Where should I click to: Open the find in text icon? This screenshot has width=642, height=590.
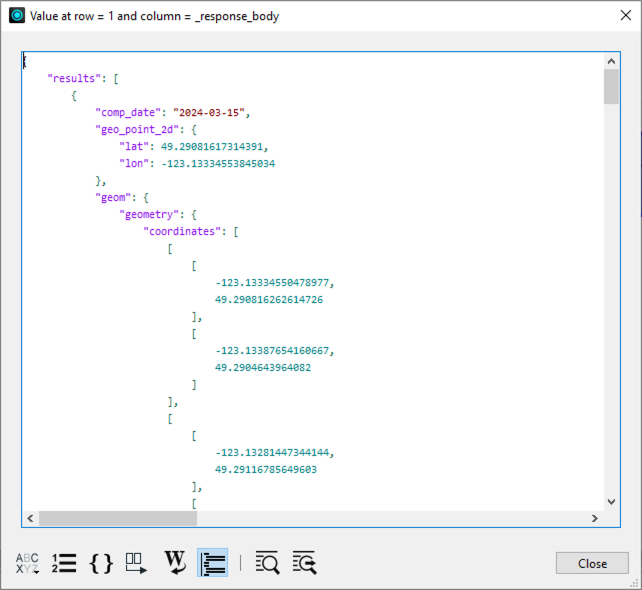pos(267,563)
